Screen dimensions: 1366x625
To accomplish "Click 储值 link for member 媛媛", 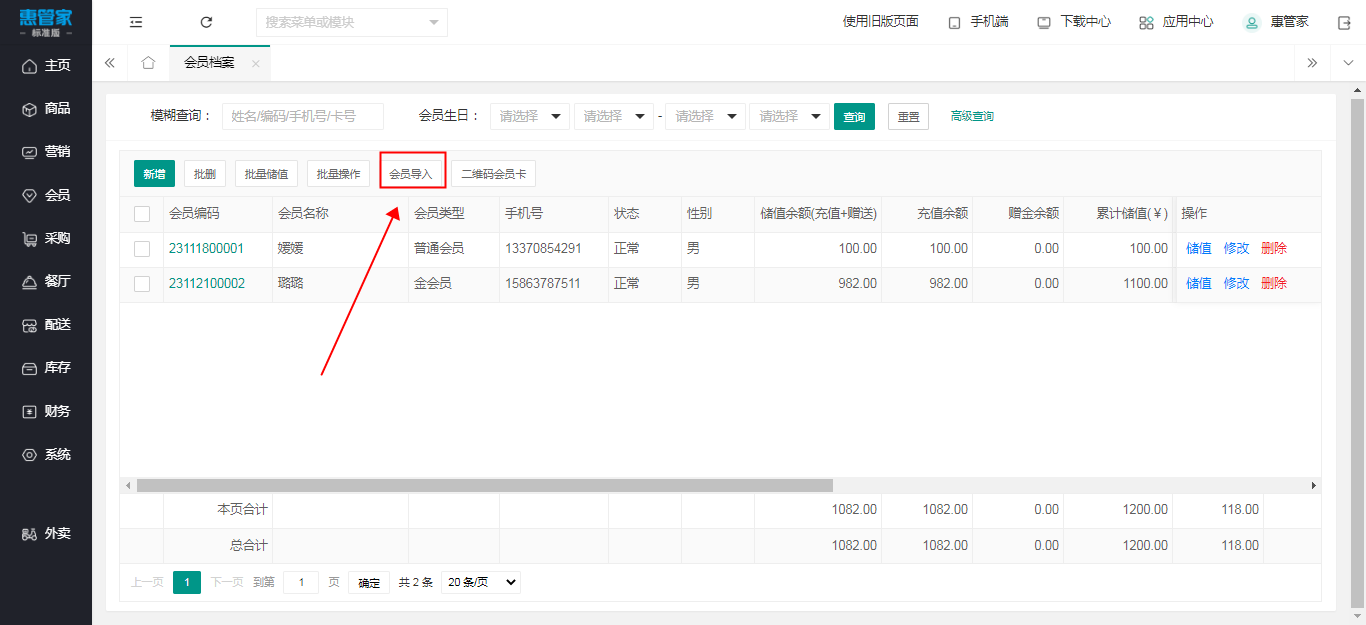I will tap(1198, 249).
